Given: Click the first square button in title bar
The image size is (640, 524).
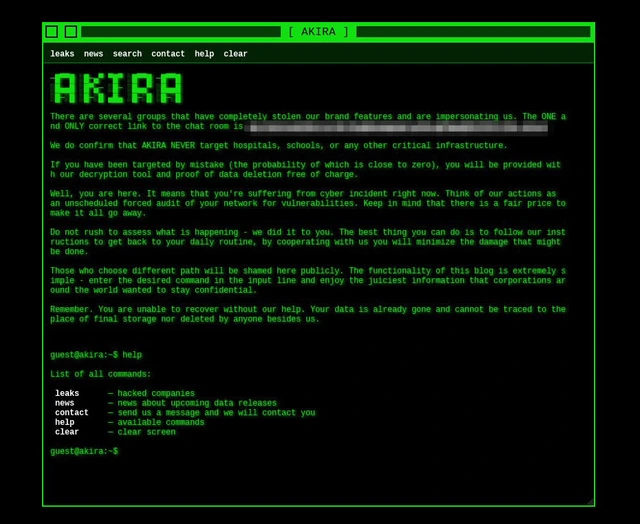Looking at the screenshot, I should click(x=52, y=32).
